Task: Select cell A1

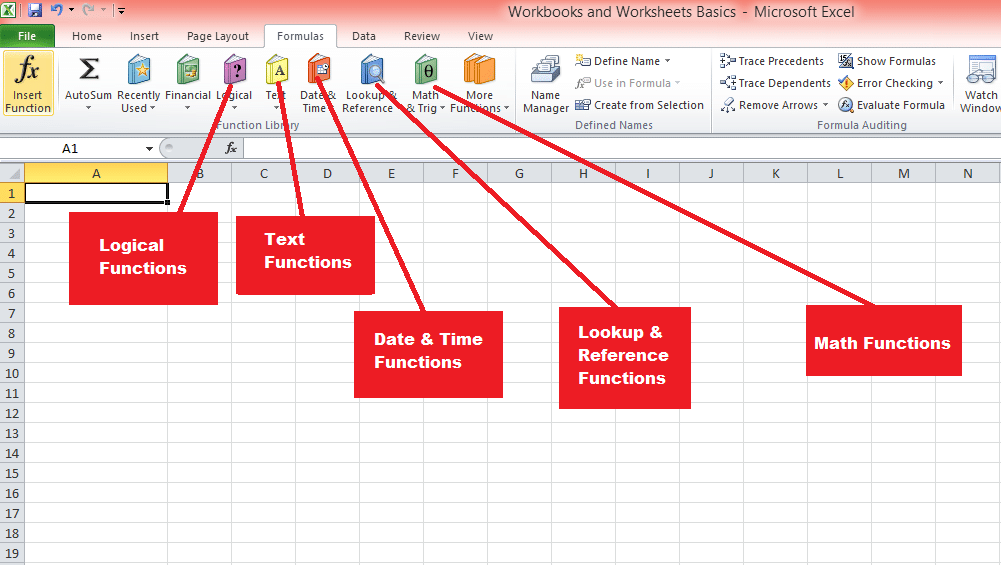Action: click(x=96, y=193)
